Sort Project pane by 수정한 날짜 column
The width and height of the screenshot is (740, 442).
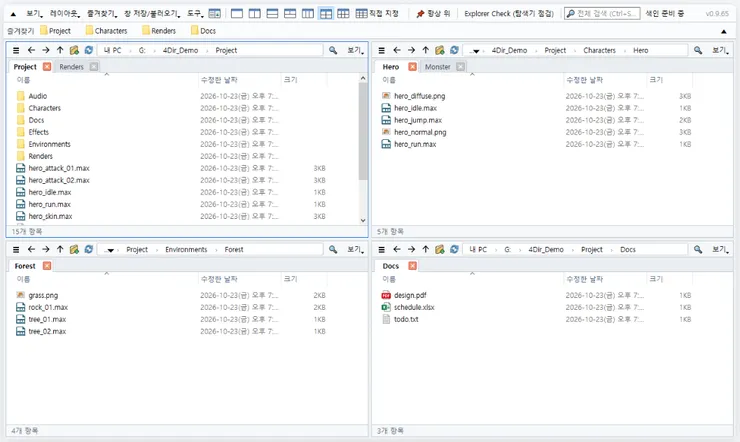(x=239, y=80)
